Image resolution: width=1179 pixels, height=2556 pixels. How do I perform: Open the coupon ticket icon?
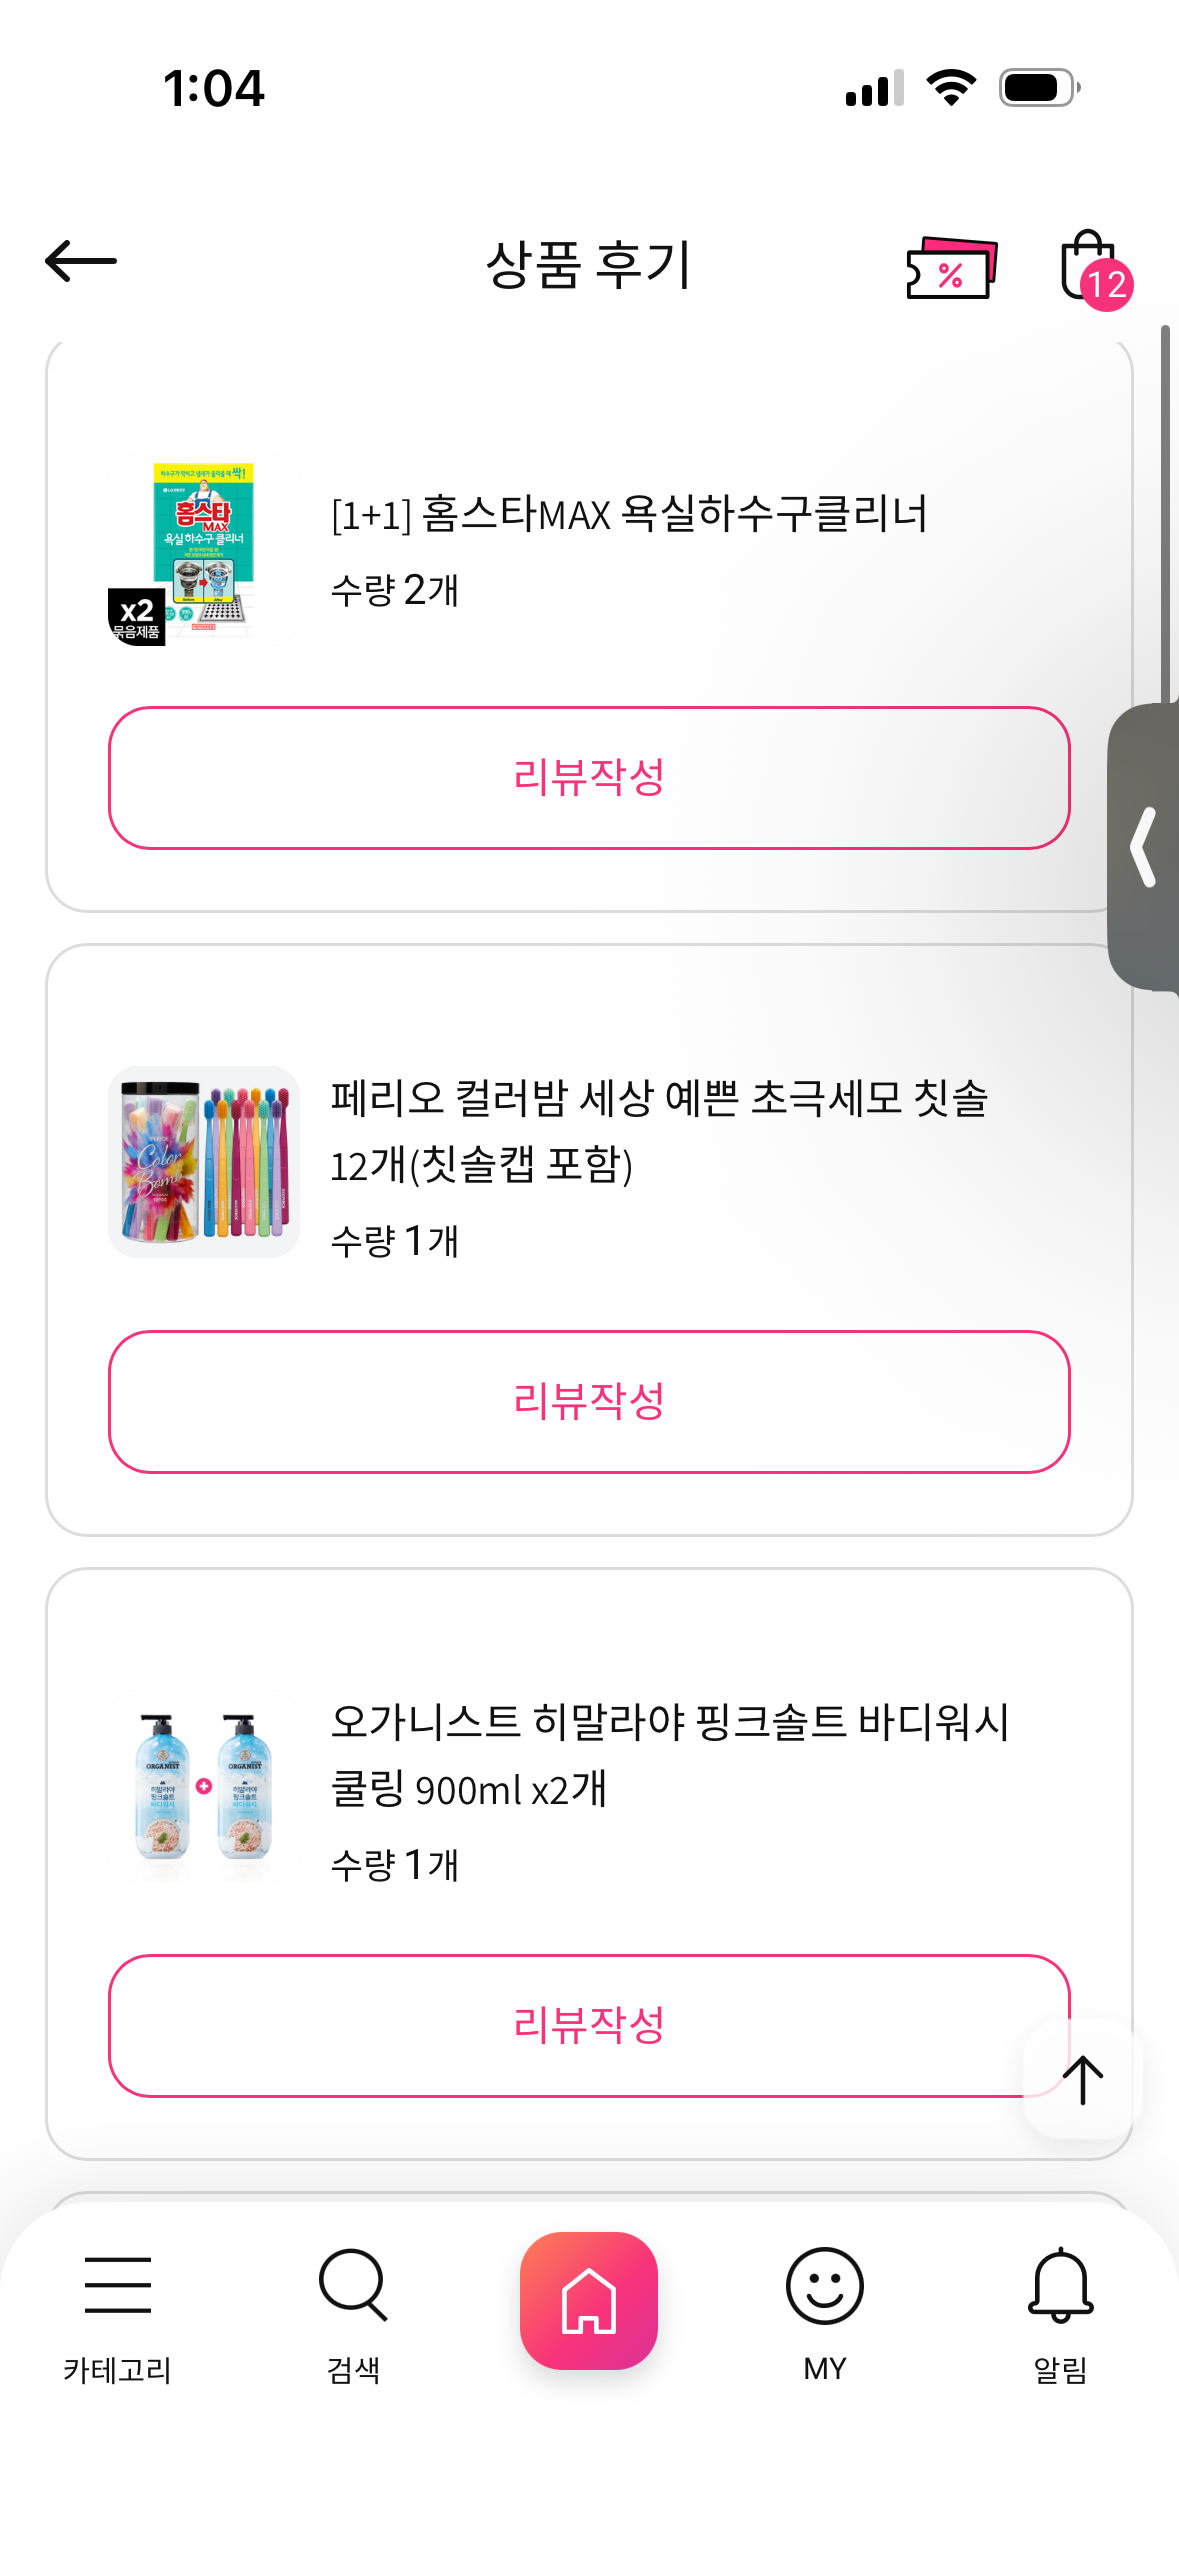coord(950,268)
